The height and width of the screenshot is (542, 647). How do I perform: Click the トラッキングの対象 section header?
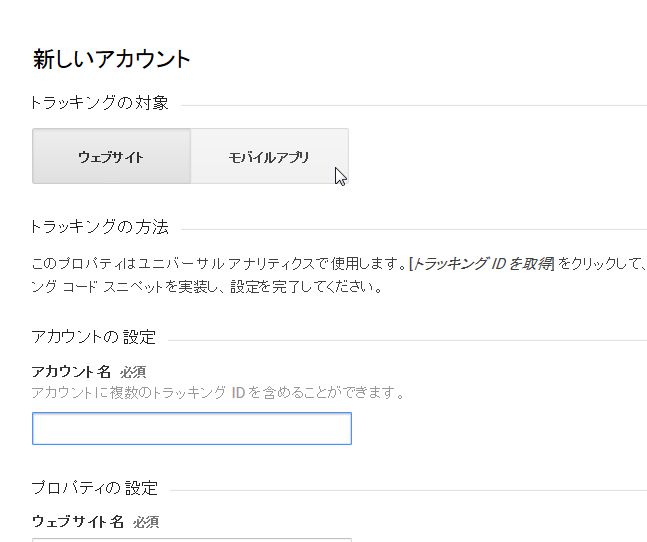click(99, 103)
